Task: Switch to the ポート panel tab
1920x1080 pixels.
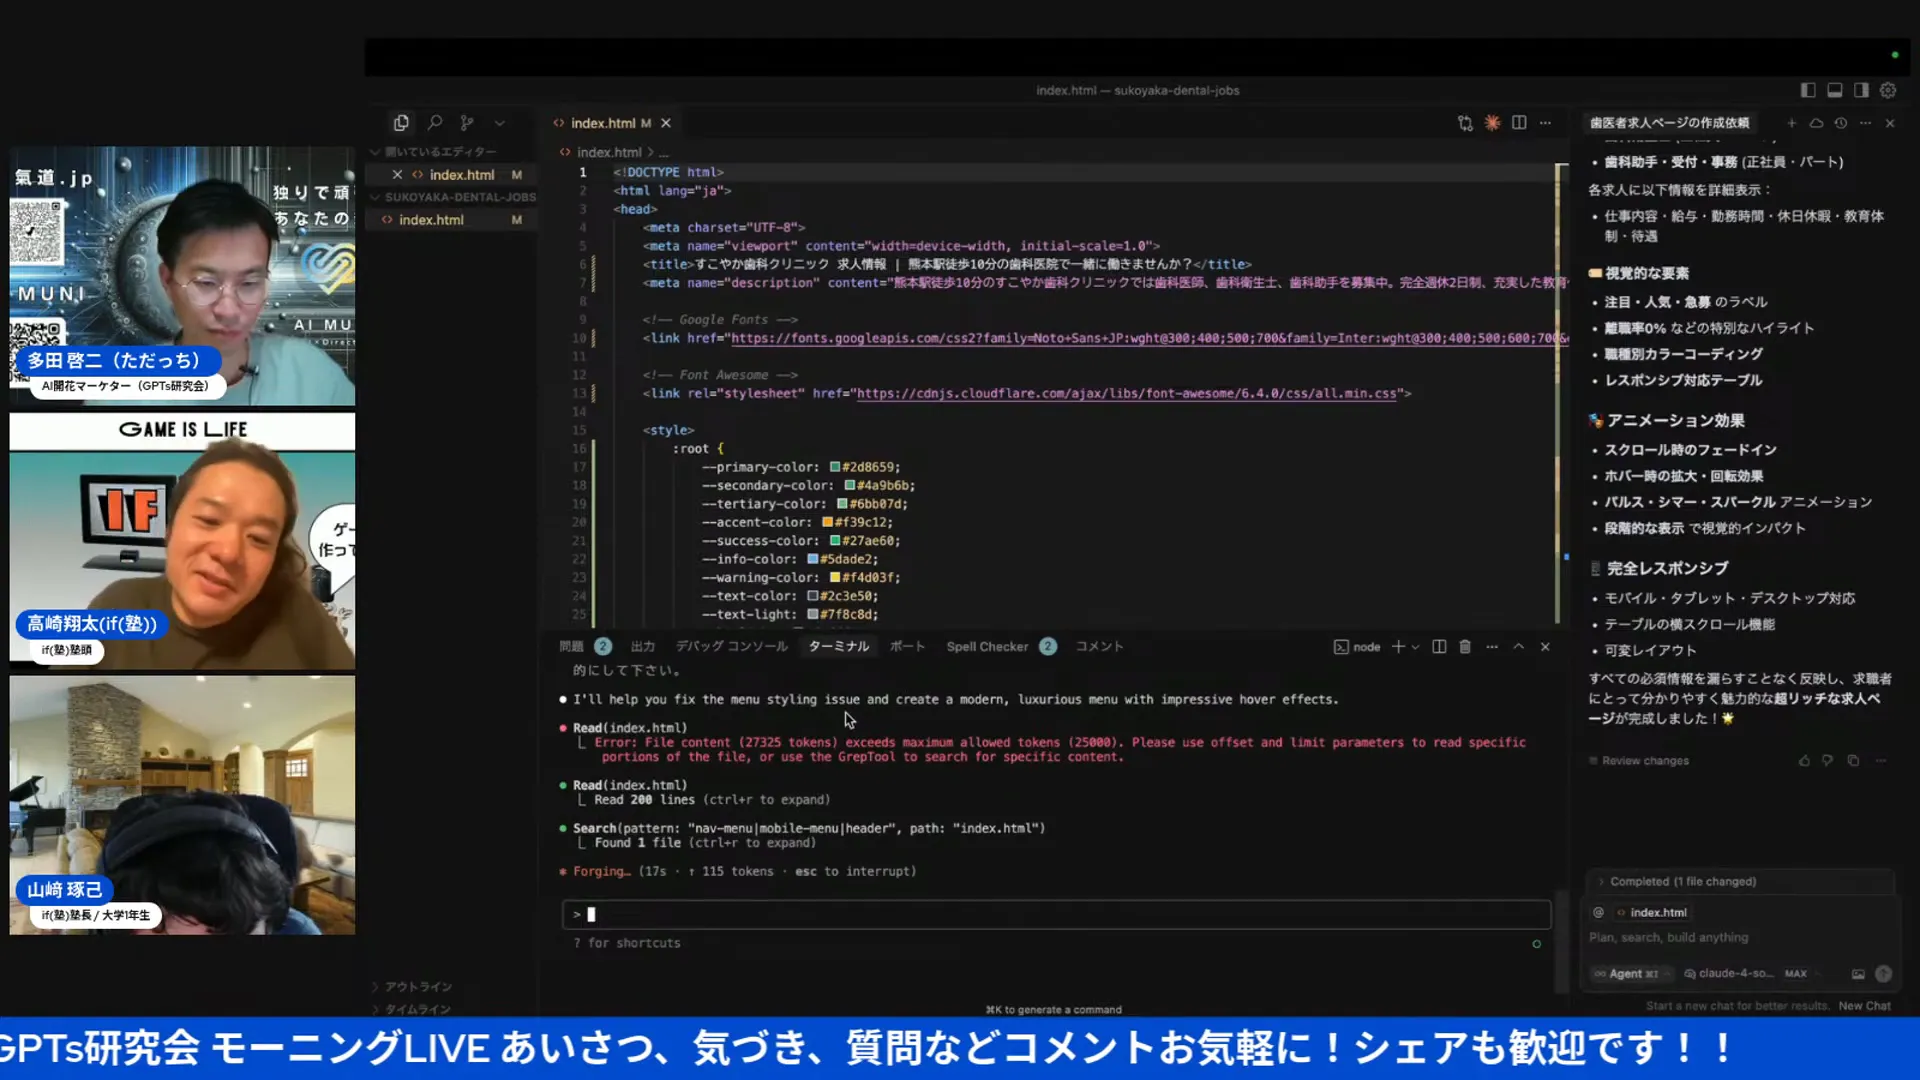Action: tap(907, 647)
